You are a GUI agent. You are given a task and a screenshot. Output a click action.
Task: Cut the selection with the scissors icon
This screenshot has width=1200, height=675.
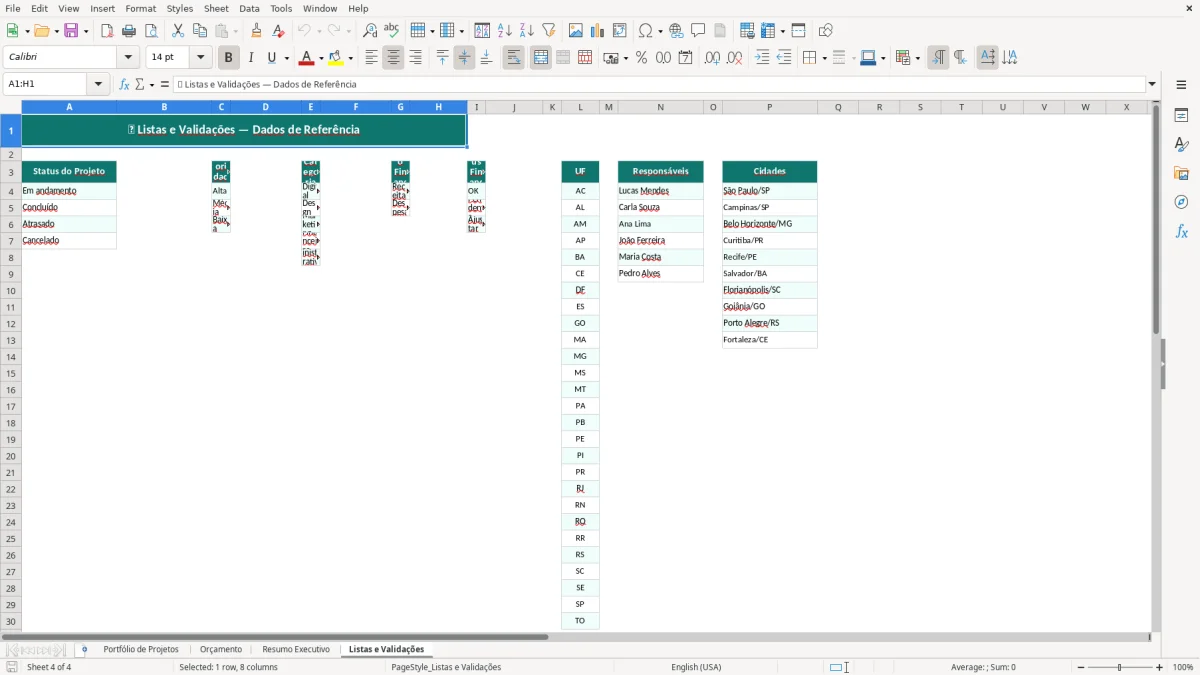coord(178,31)
